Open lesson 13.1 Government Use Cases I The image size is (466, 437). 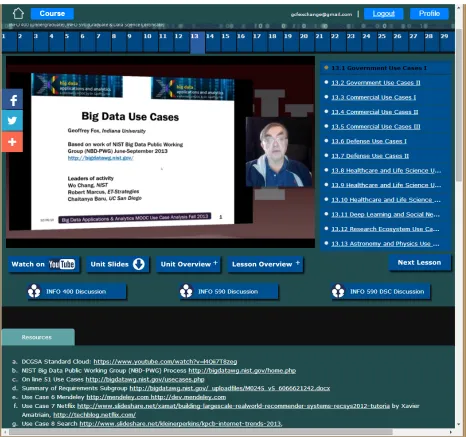click(x=379, y=68)
